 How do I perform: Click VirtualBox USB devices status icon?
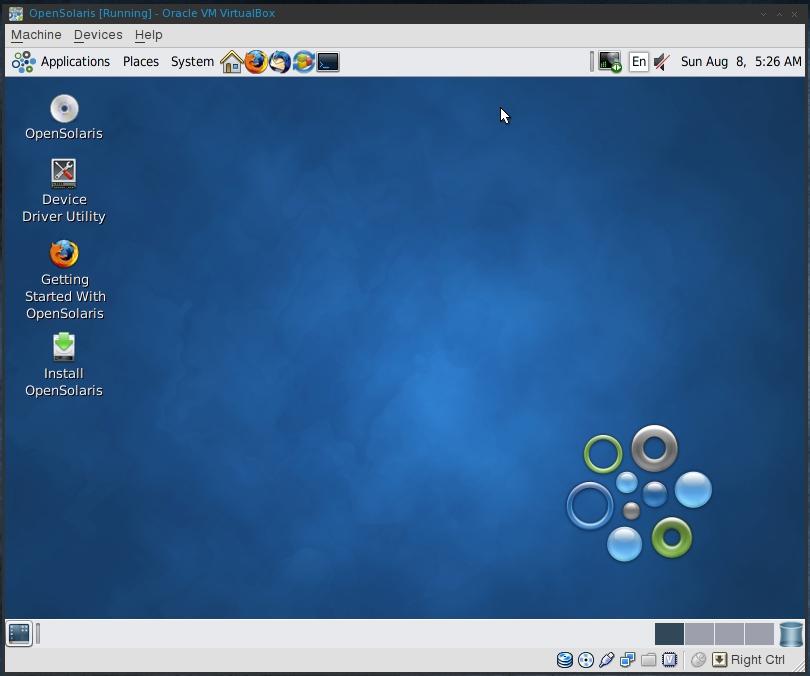click(x=607, y=660)
